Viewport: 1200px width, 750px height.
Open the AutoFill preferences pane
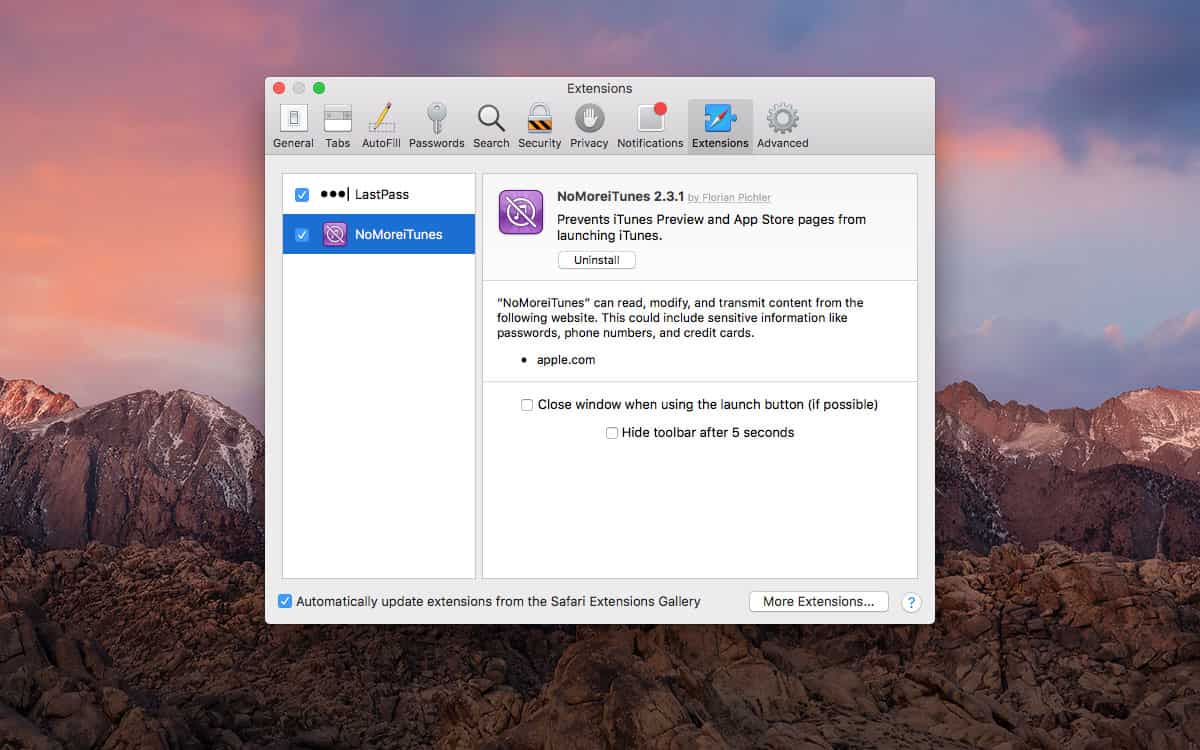click(x=381, y=126)
